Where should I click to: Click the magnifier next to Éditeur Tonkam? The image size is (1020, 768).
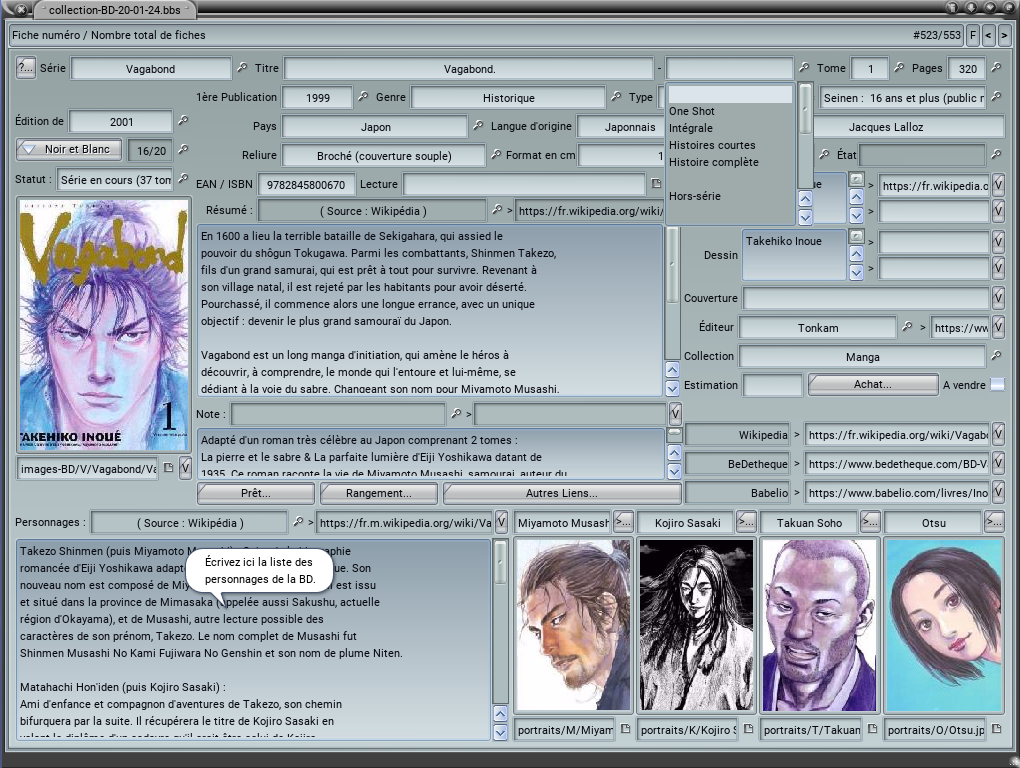[907, 327]
